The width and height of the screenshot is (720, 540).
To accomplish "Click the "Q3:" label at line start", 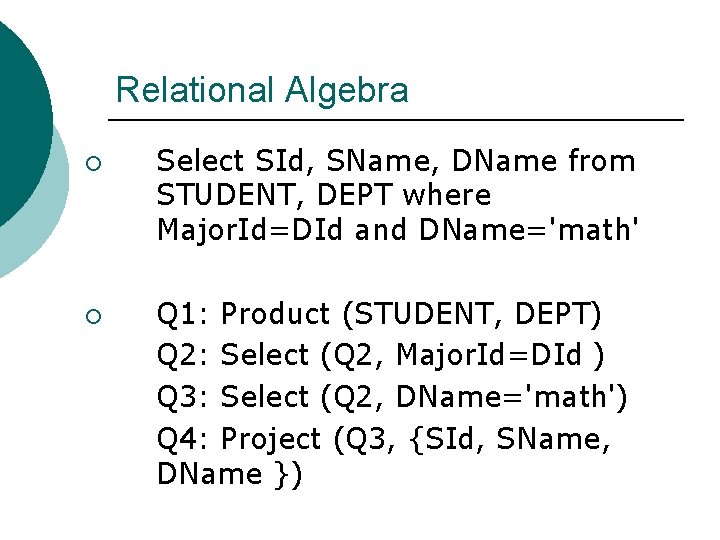I will (x=183, y=397).
